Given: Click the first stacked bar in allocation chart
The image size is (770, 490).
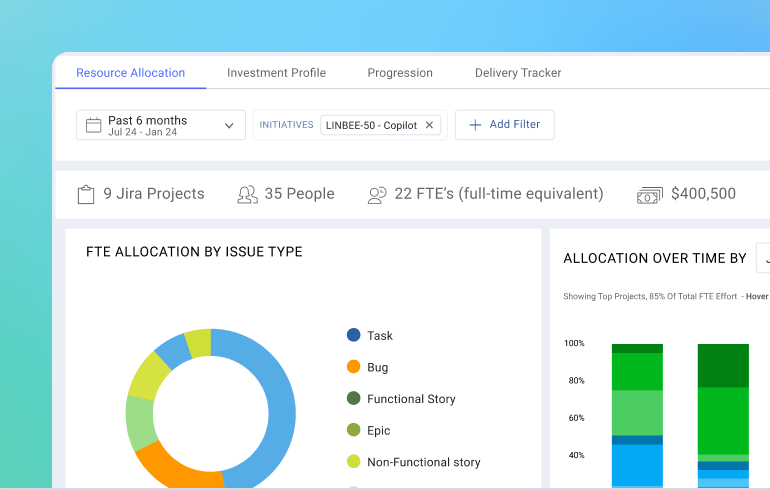Looking at the screenshot, I should pos(637,415).
